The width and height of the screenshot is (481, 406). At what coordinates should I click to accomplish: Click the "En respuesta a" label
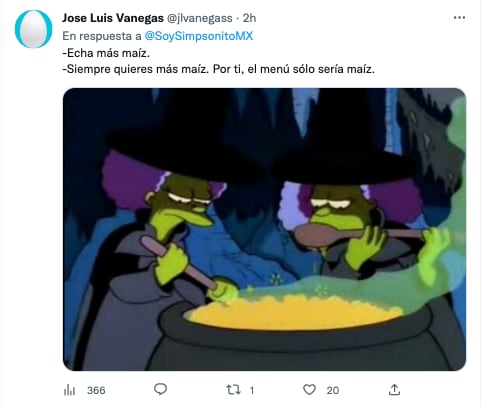click(102, 36)
